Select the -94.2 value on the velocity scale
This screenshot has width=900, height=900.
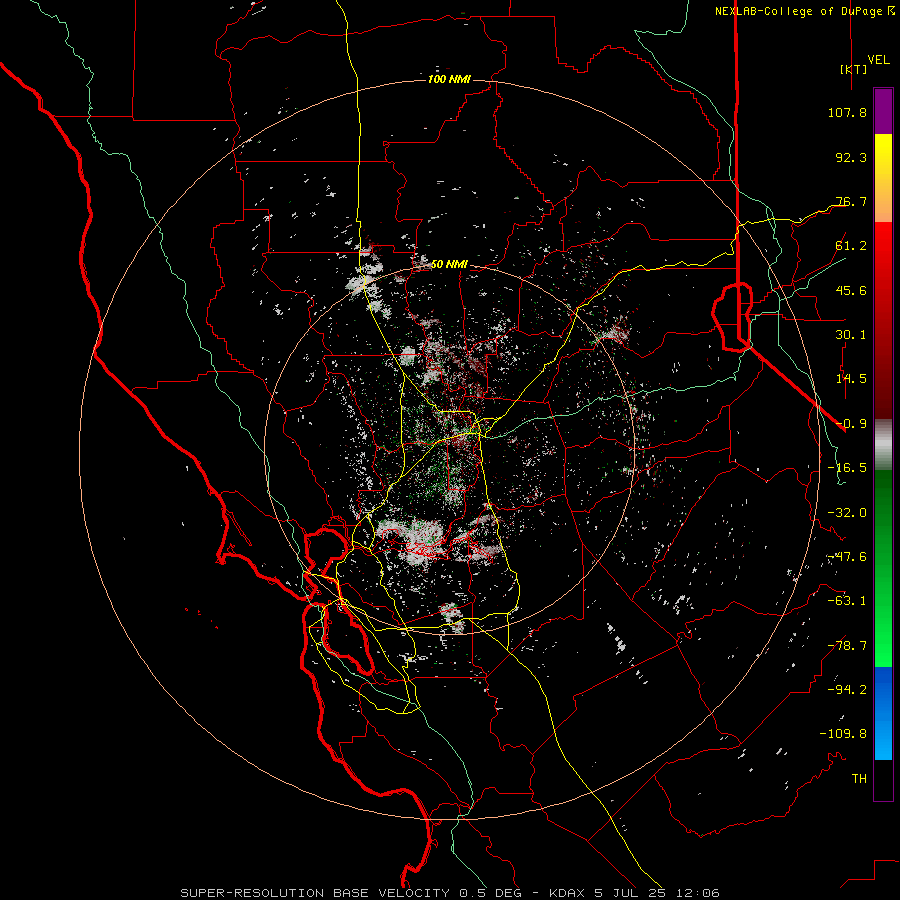[x=847, y=689]
